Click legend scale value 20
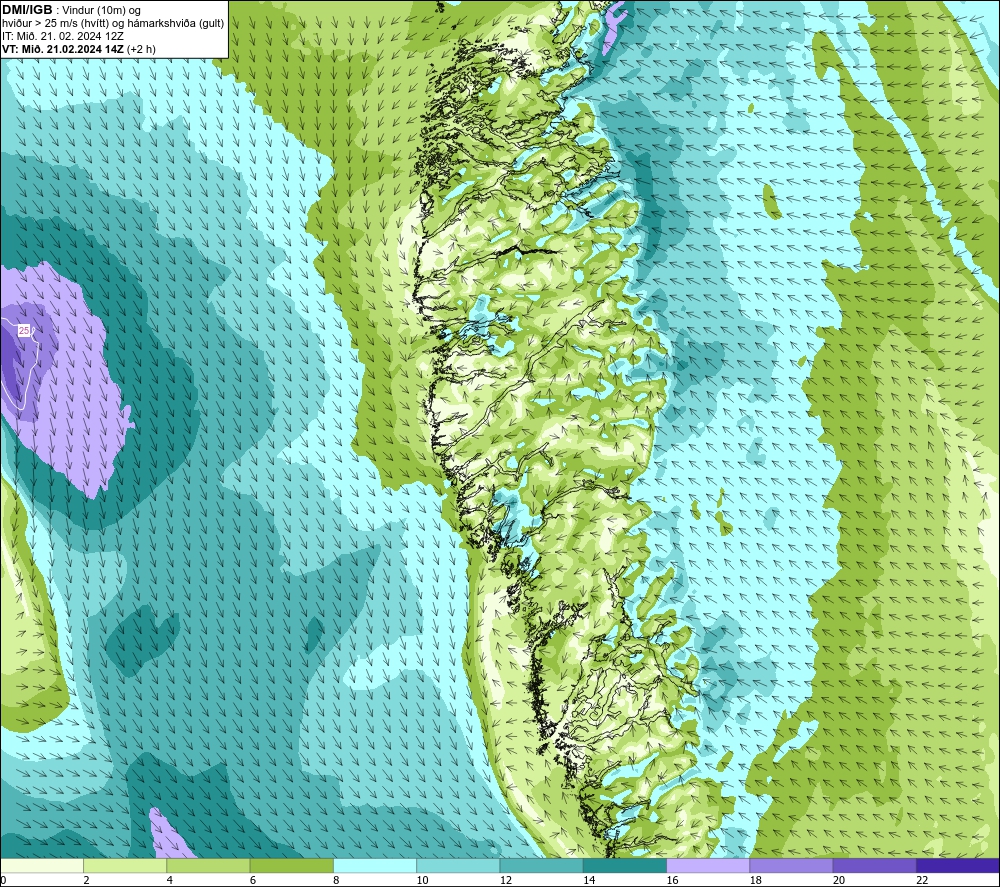 point(839,881)
